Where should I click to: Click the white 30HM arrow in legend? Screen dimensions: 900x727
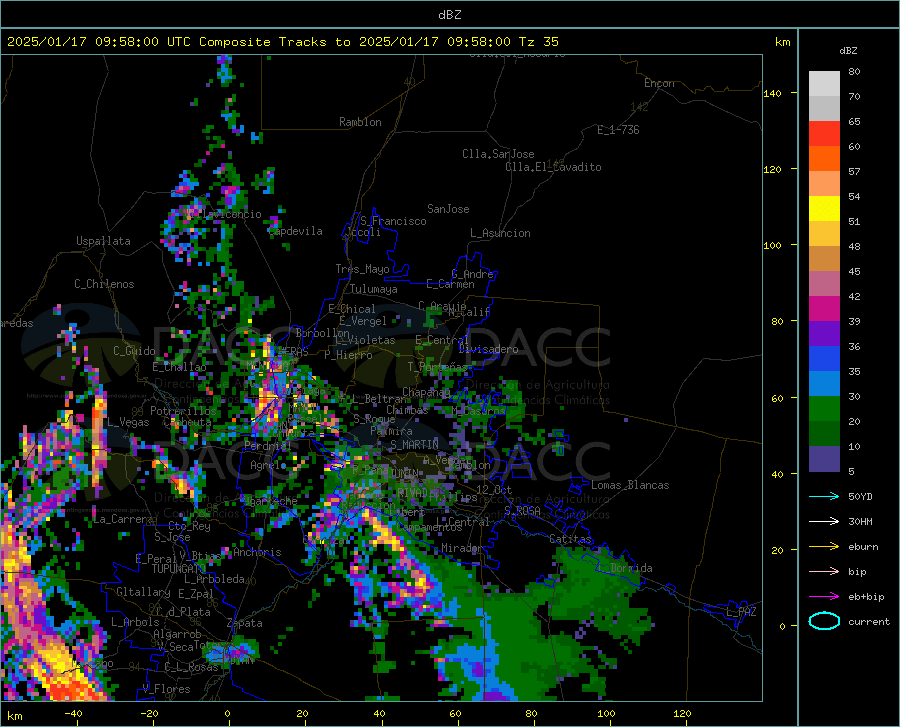tap(824, 522)
